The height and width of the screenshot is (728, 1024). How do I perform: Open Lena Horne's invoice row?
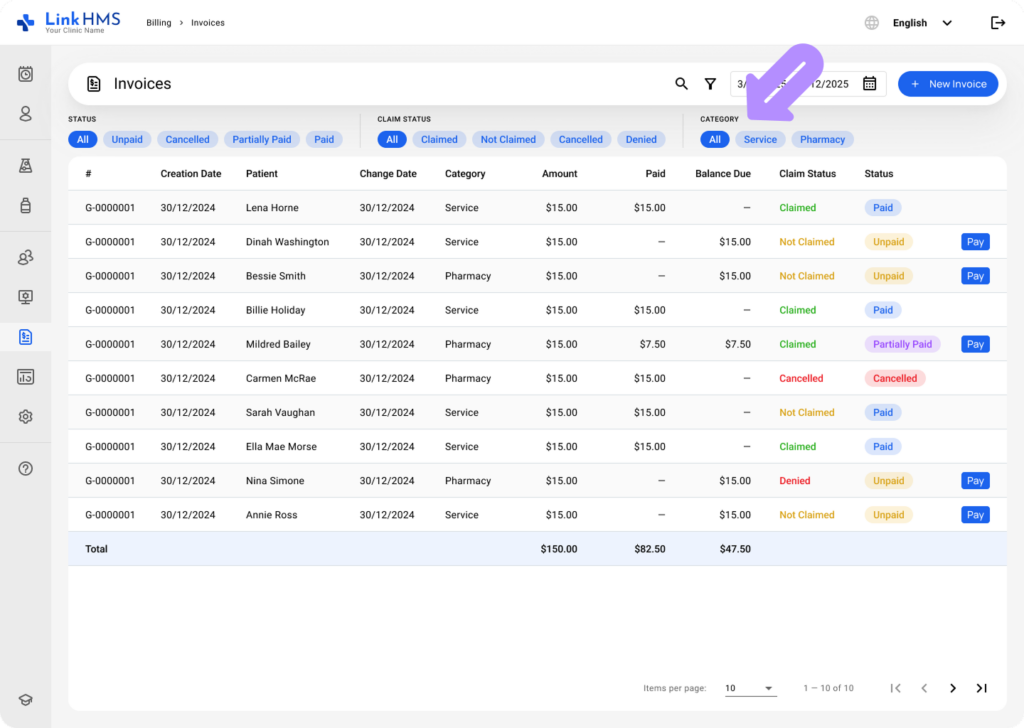click(x=537, y=208)
